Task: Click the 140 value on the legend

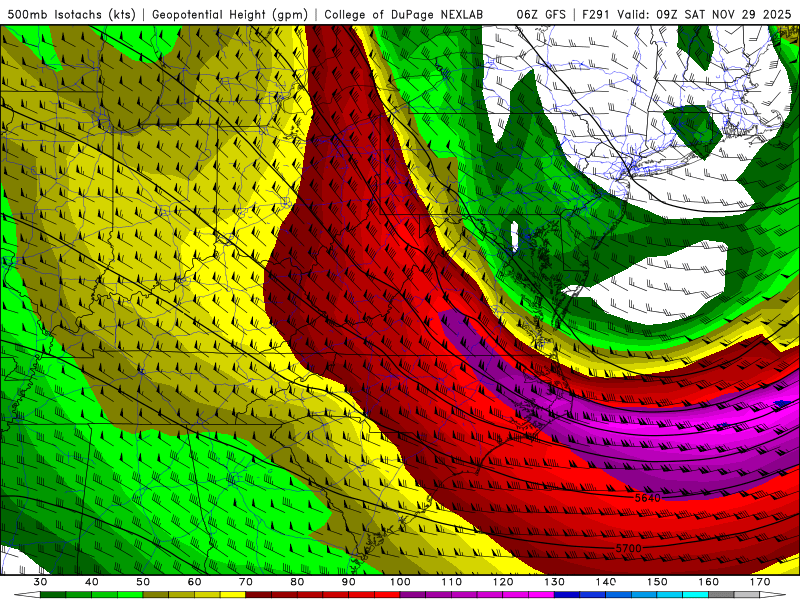Action: [606, 582]
